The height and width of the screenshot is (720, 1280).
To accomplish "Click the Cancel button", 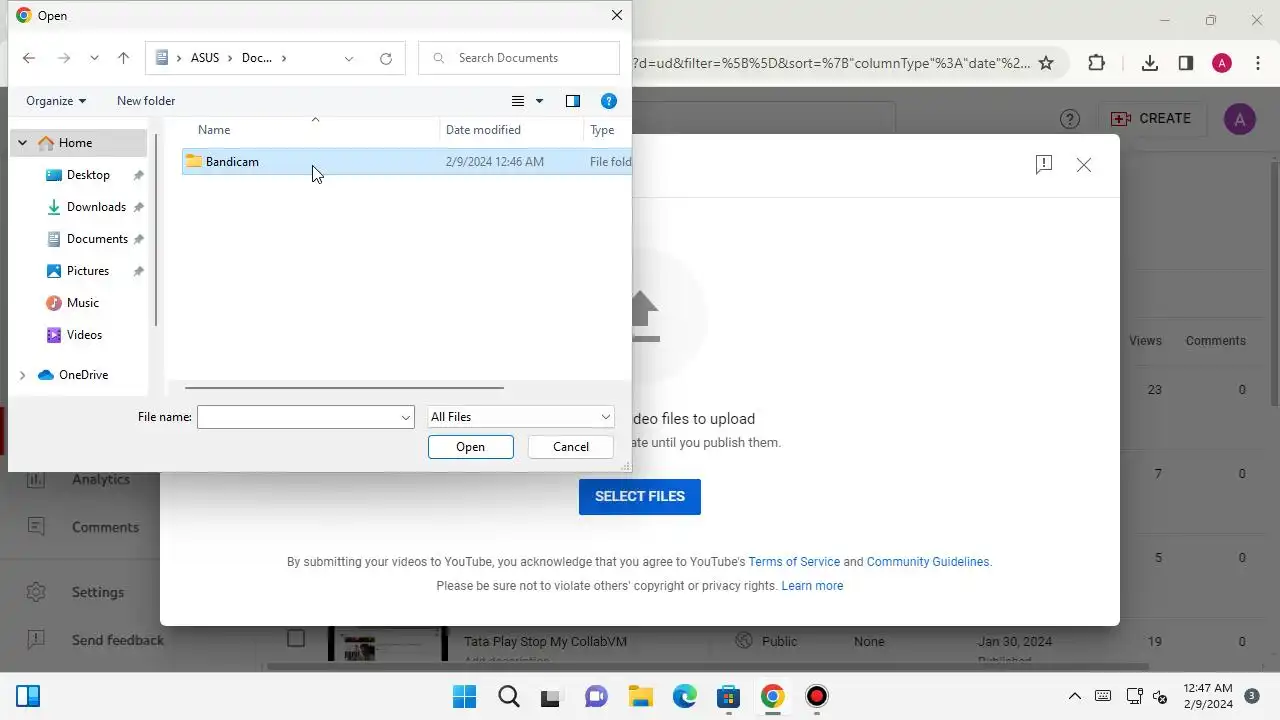I will [571, 447].
